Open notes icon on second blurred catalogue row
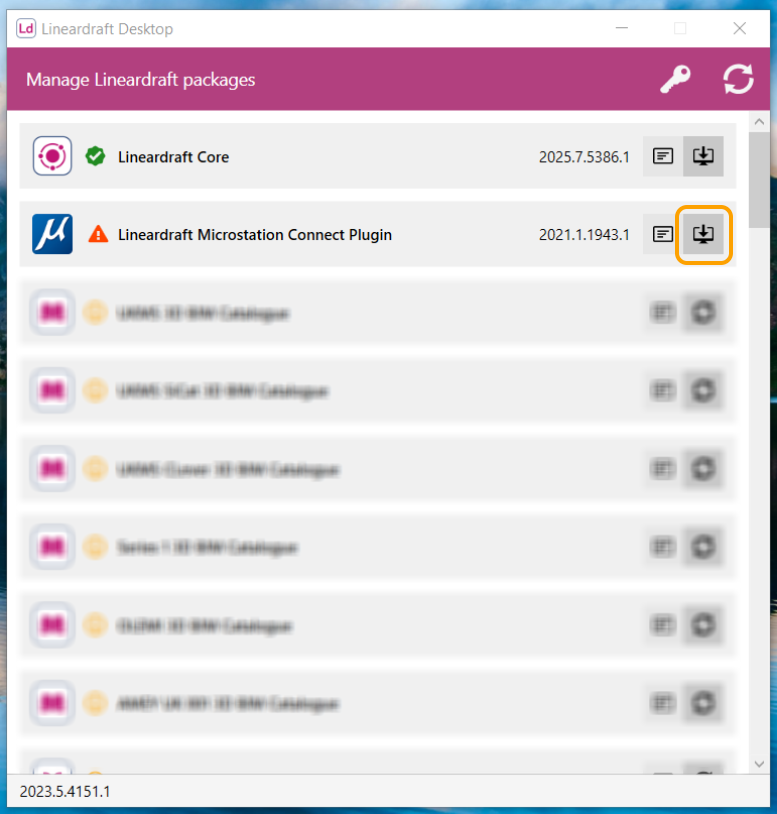 point(663,390)
